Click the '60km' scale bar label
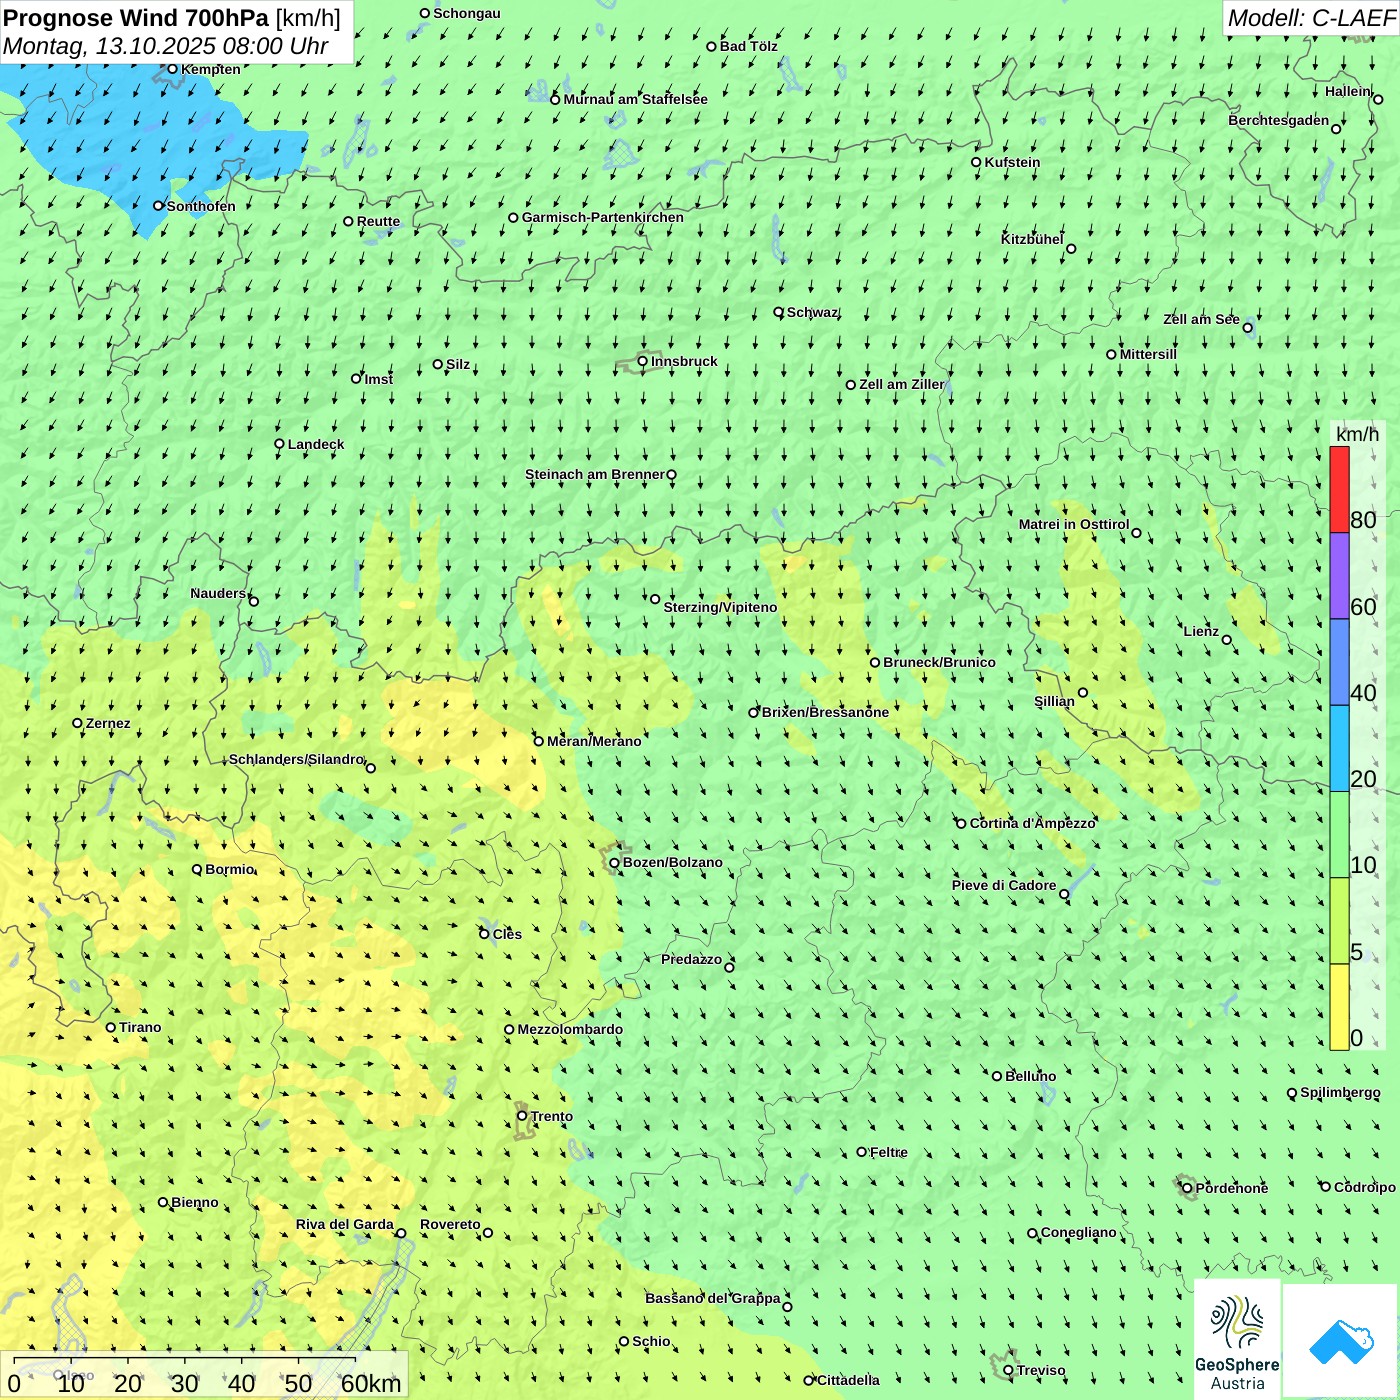The image size is (1400, 1400). pos(371,1384)
